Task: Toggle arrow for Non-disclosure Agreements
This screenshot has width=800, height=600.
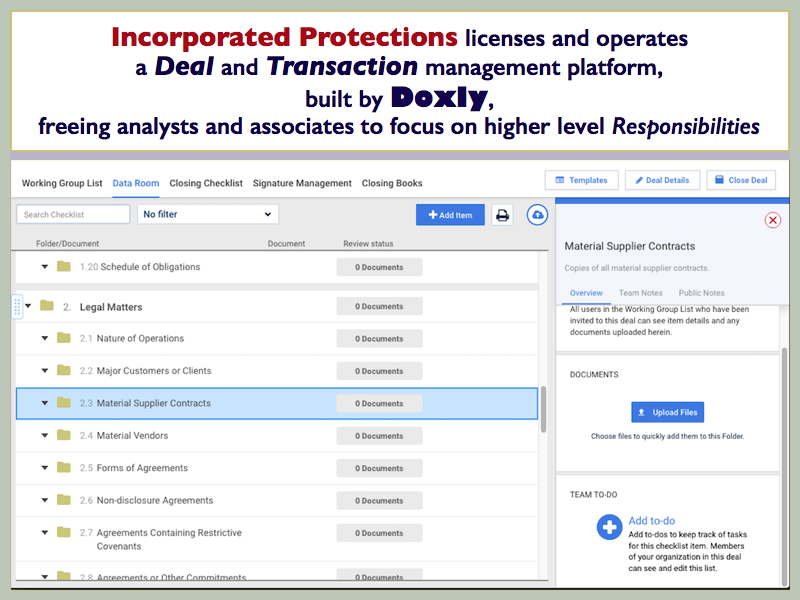Action: (45, 500)
